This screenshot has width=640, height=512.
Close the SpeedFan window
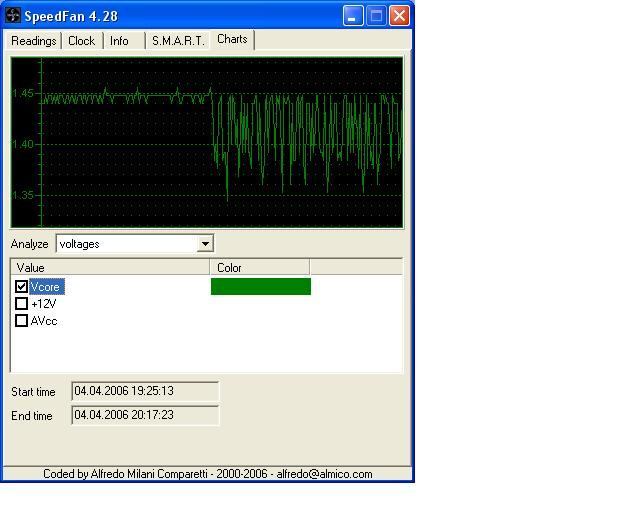click(x=400, y=16)
